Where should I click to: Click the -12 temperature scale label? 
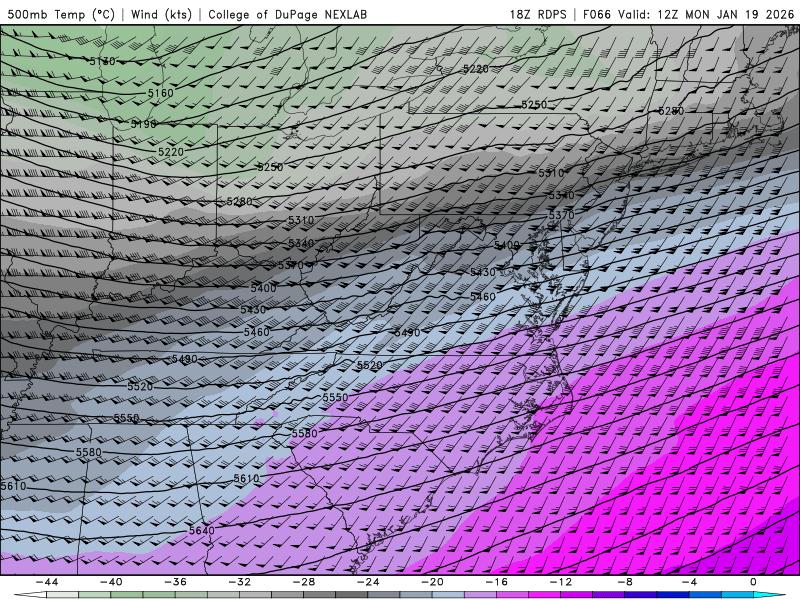(x=561, y=582)
